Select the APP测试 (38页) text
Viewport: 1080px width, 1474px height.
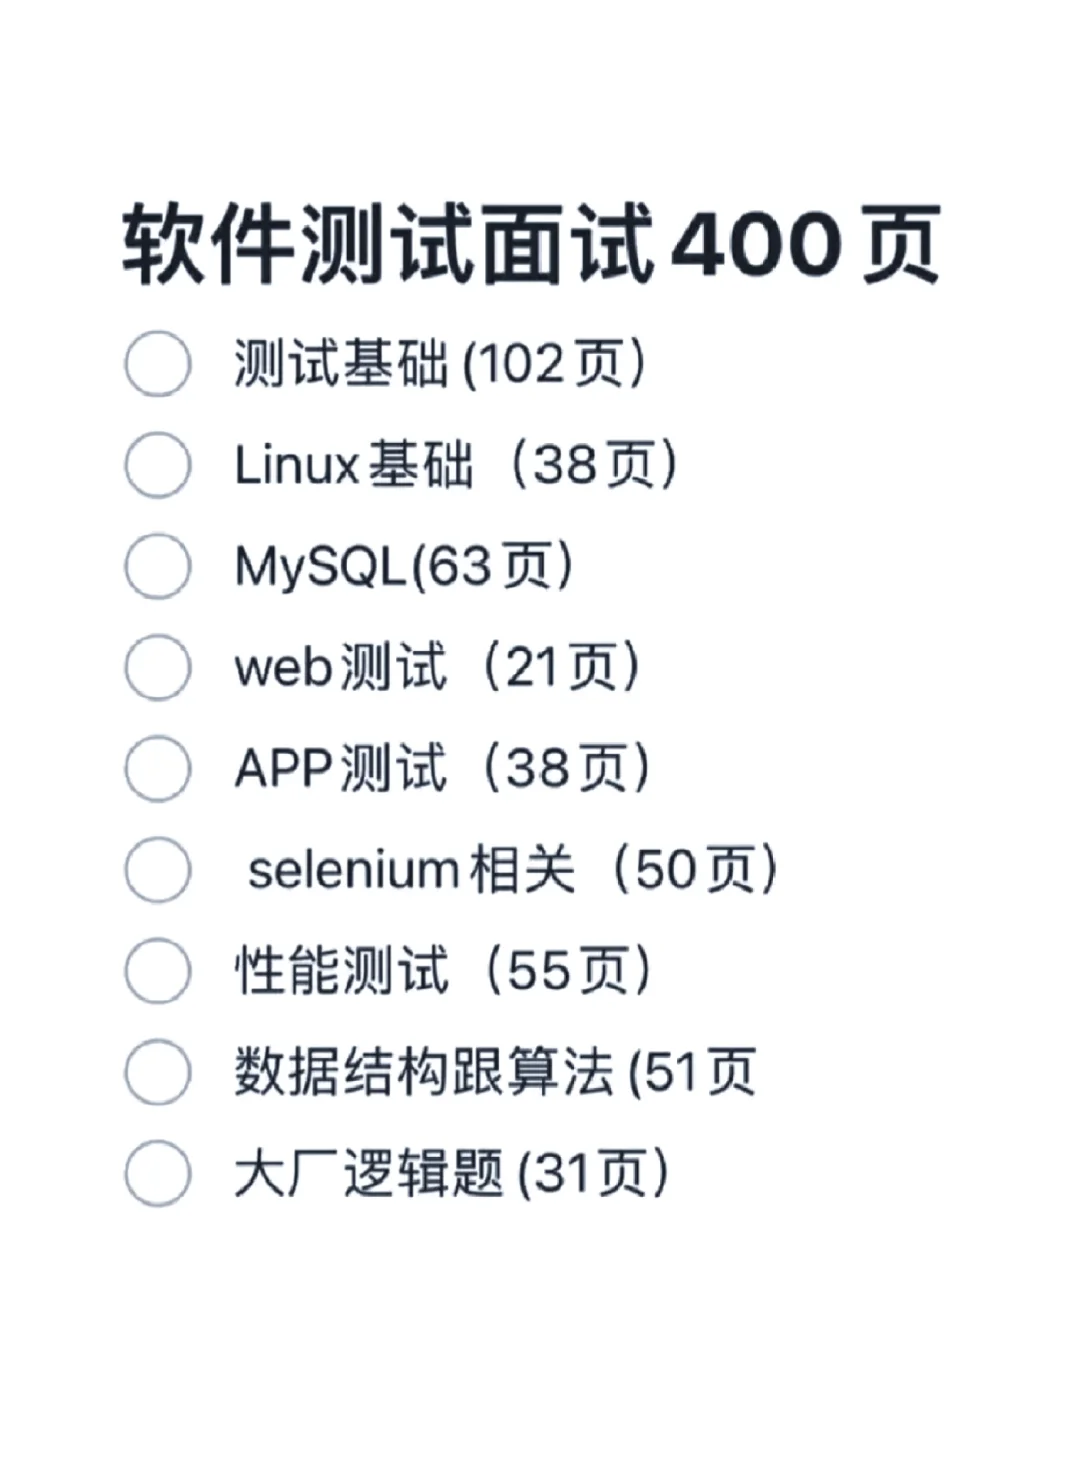point(442,768)
